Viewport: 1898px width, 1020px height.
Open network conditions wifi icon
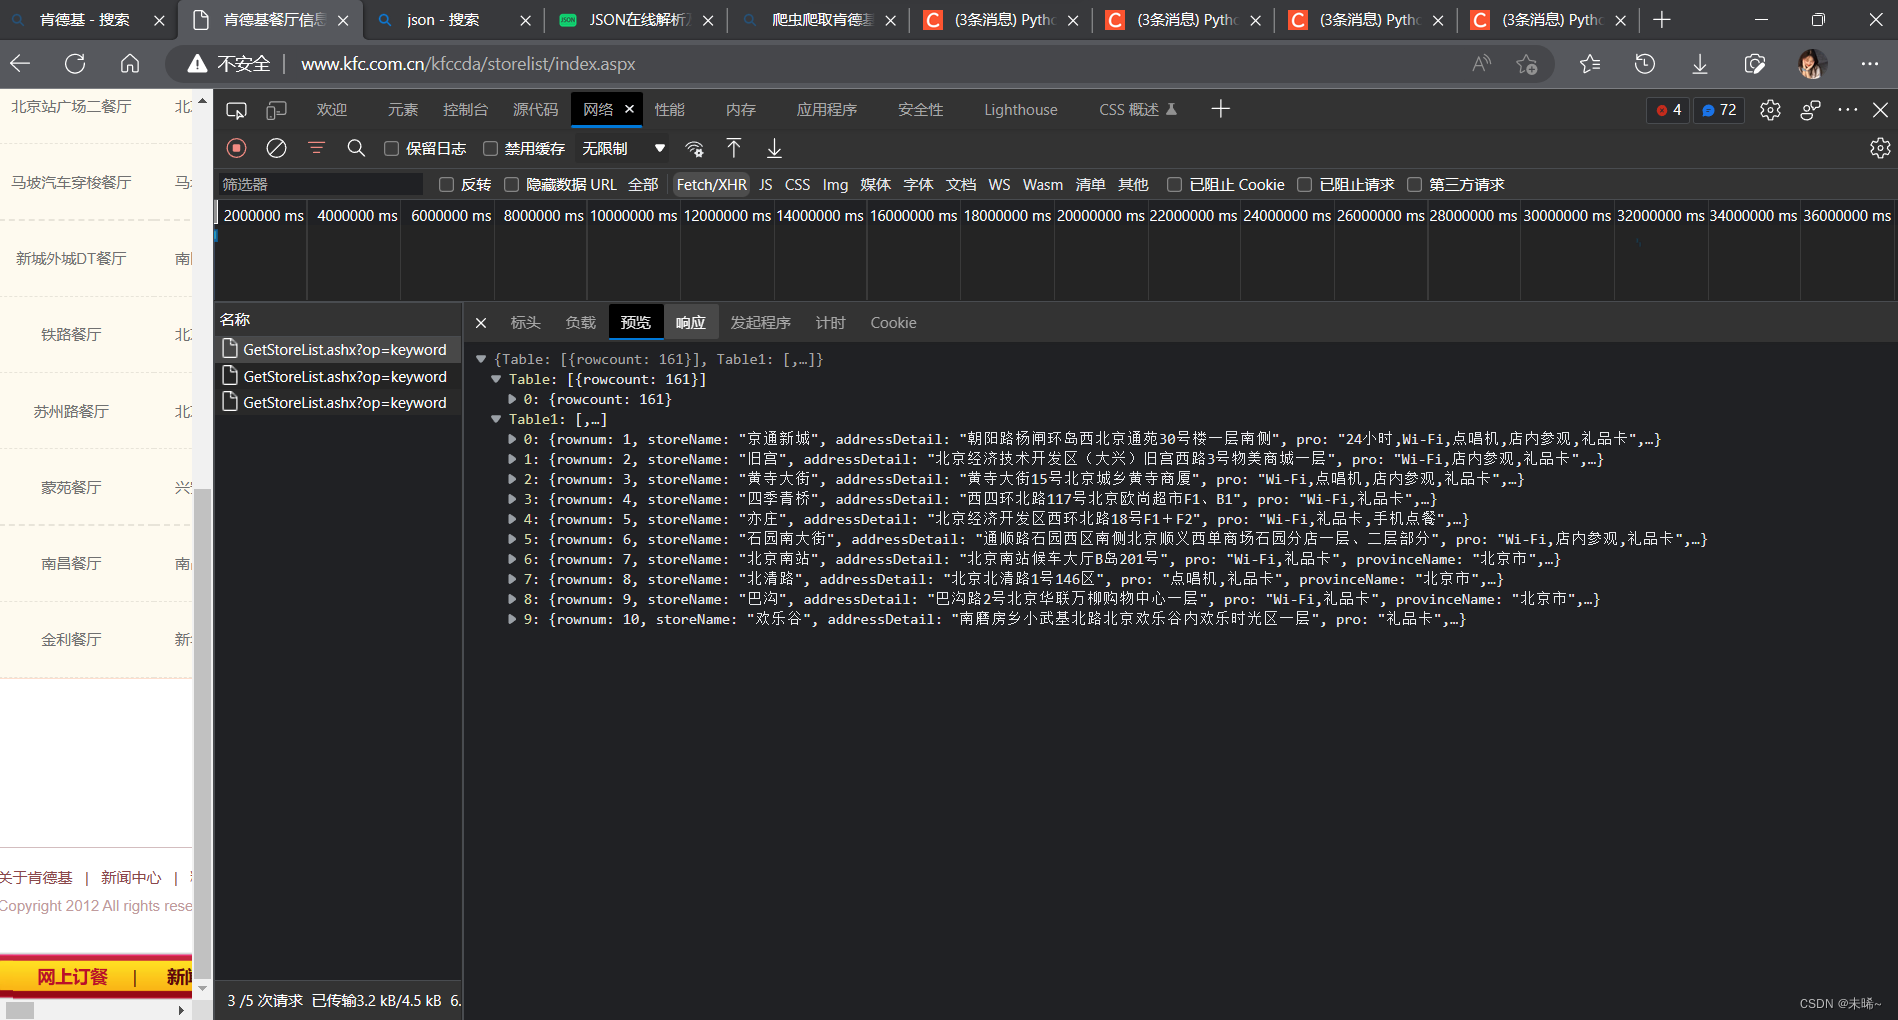[x=694, y=148]
